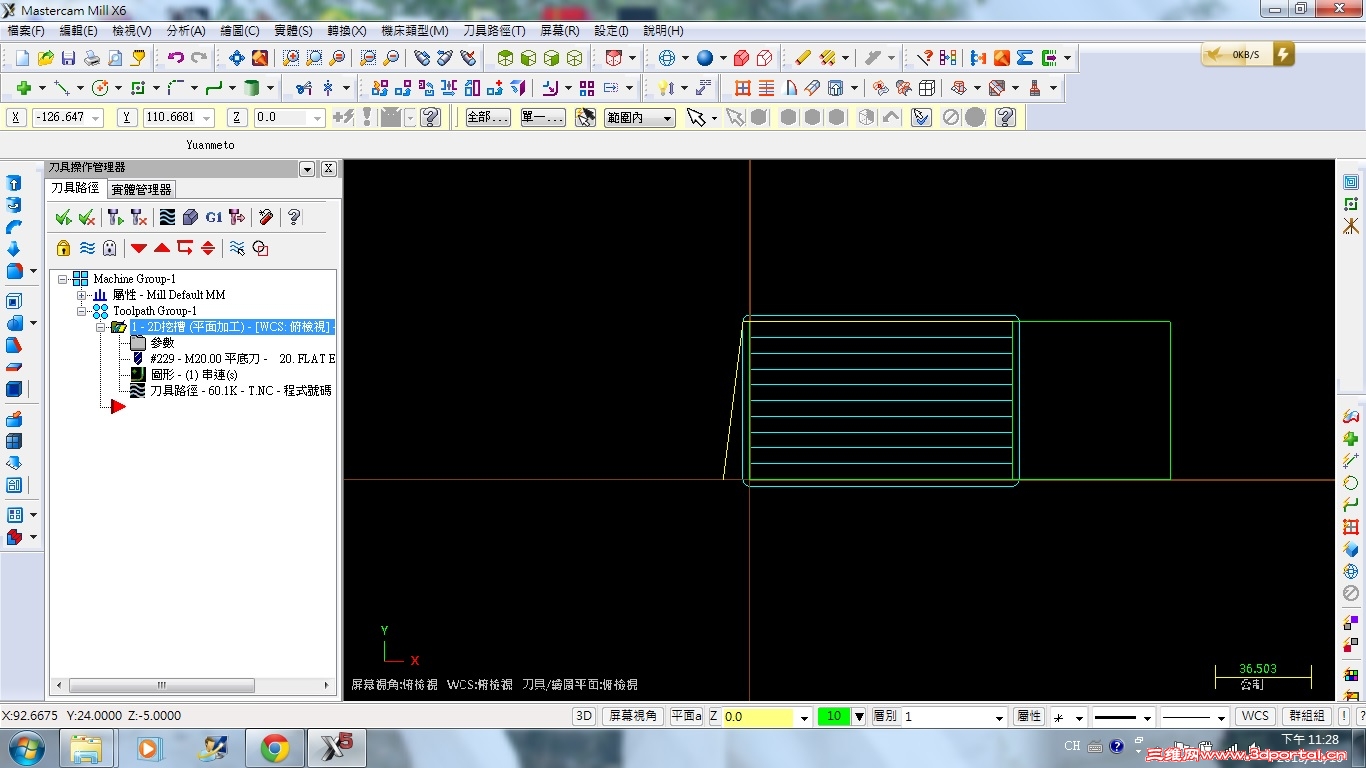Select all operations with the green check icon
This screenshot has width=1366, height=768.
tap(63, 217)
